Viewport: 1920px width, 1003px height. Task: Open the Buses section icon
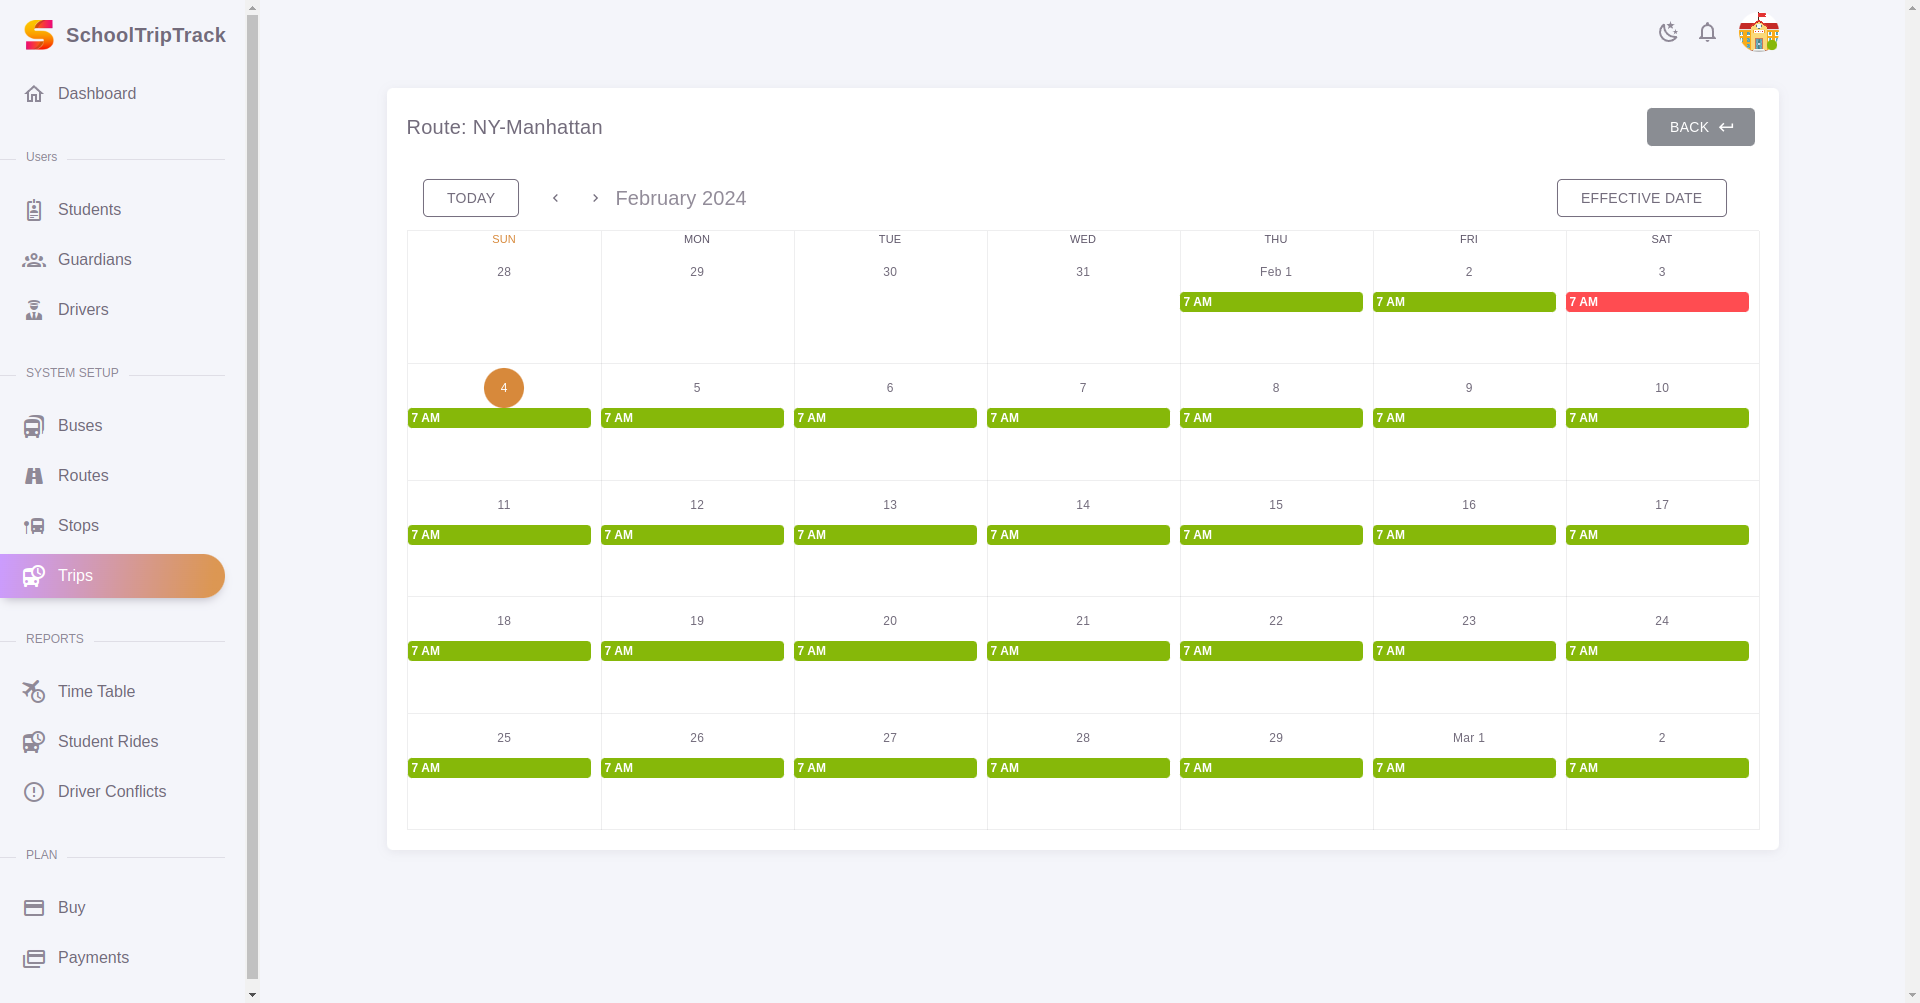(34, 425)
